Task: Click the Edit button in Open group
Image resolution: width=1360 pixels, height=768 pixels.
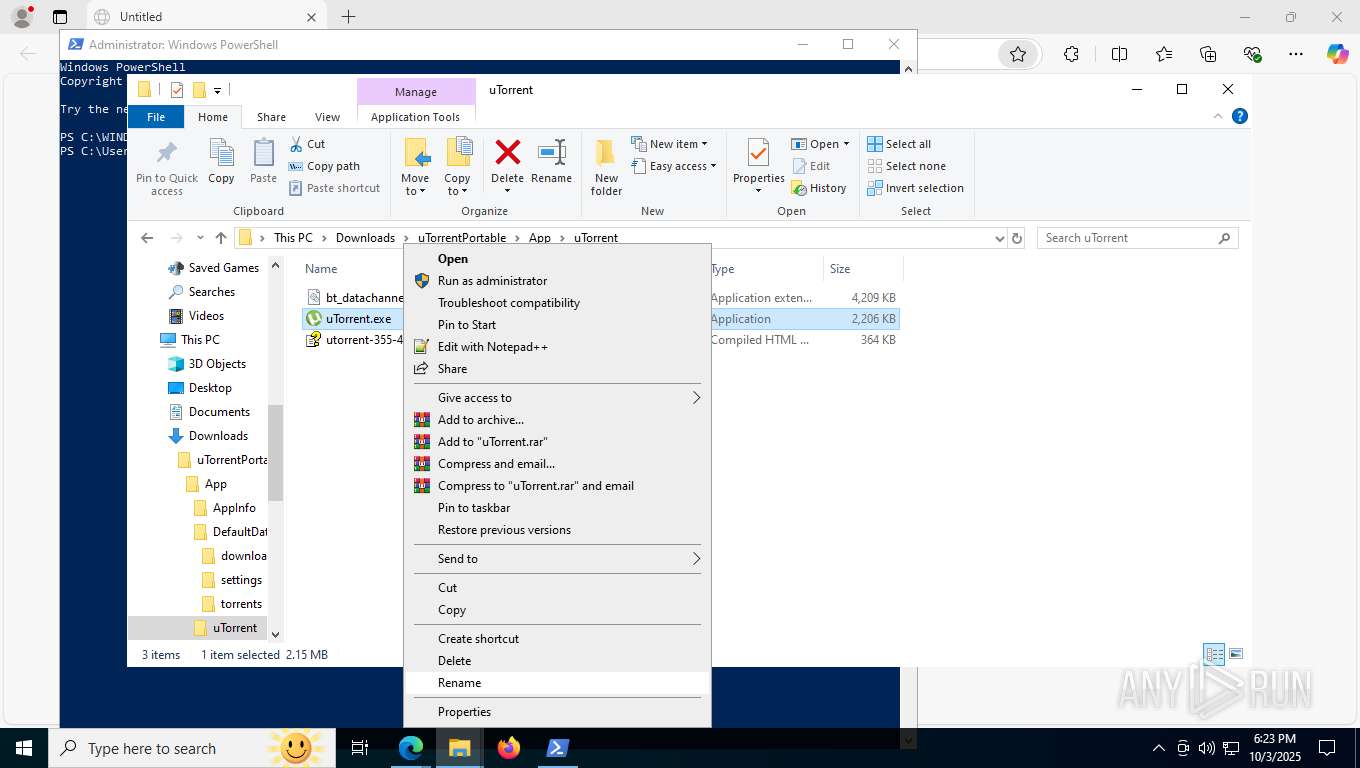Action: click(x=811, y=166)
